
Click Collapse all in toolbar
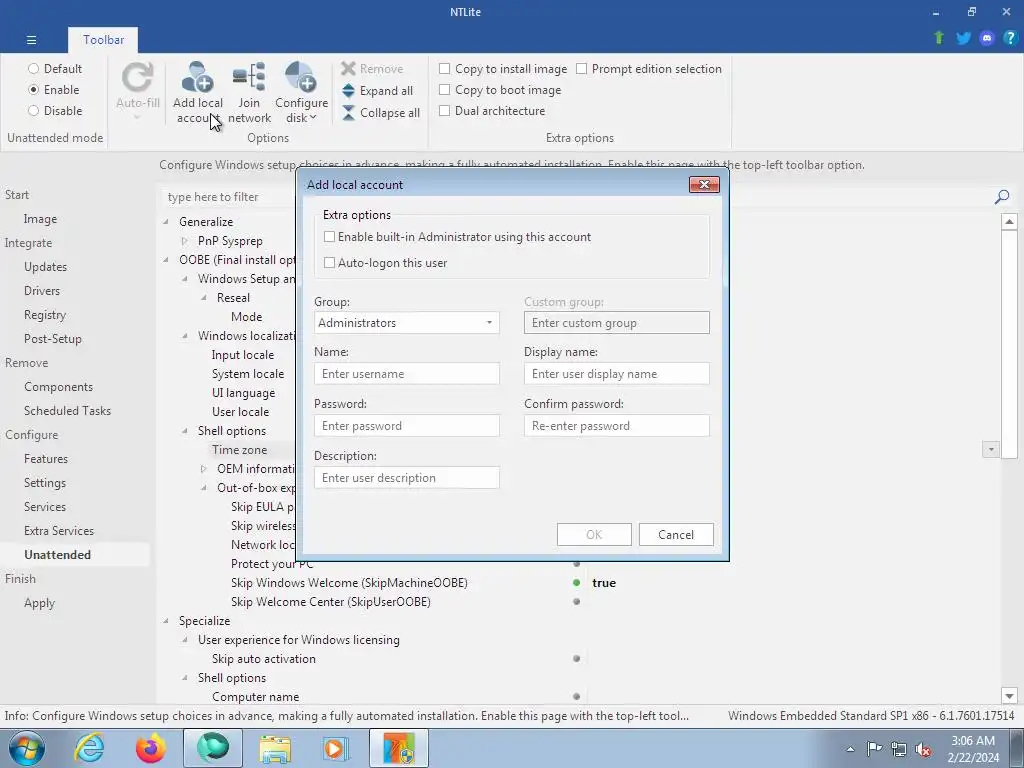coord(381,112)
